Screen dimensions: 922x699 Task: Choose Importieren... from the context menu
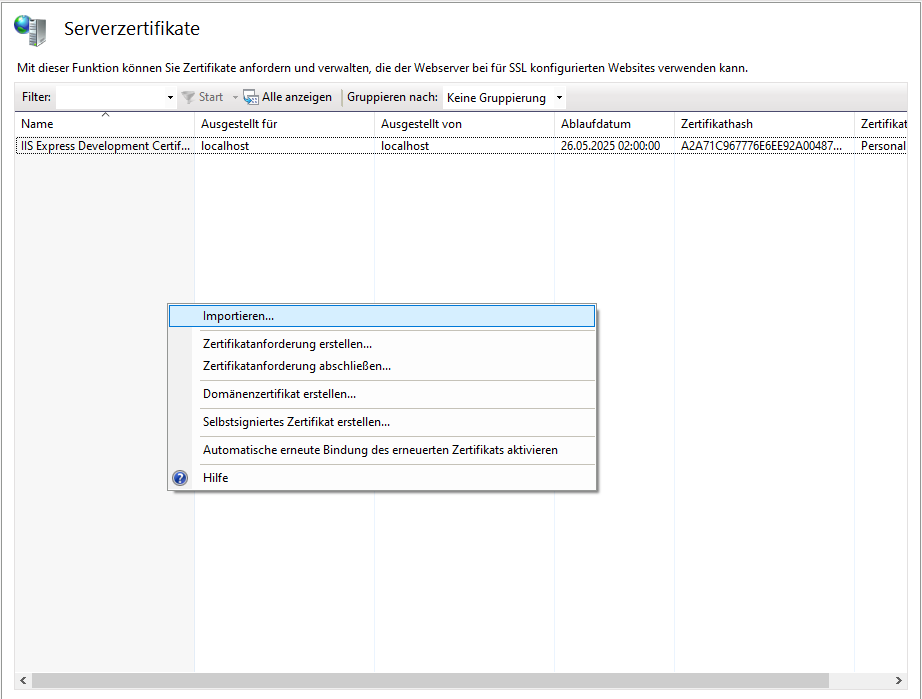click(x=238, y=316)
